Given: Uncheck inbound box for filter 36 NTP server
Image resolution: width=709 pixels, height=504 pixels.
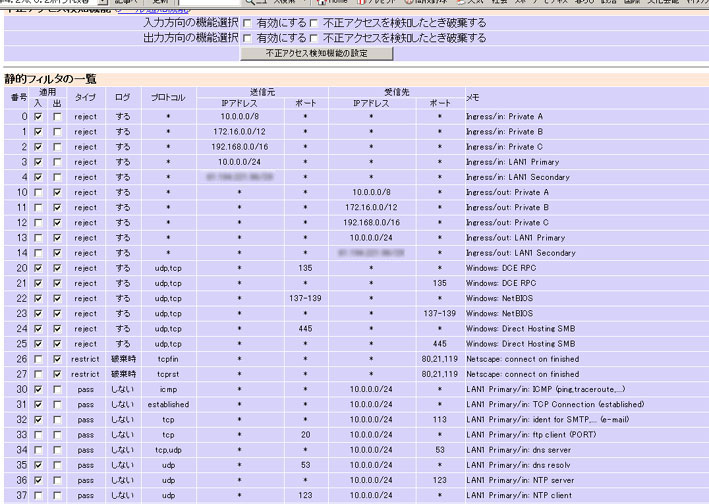Looking at the screenshot, I should point(38,480).
